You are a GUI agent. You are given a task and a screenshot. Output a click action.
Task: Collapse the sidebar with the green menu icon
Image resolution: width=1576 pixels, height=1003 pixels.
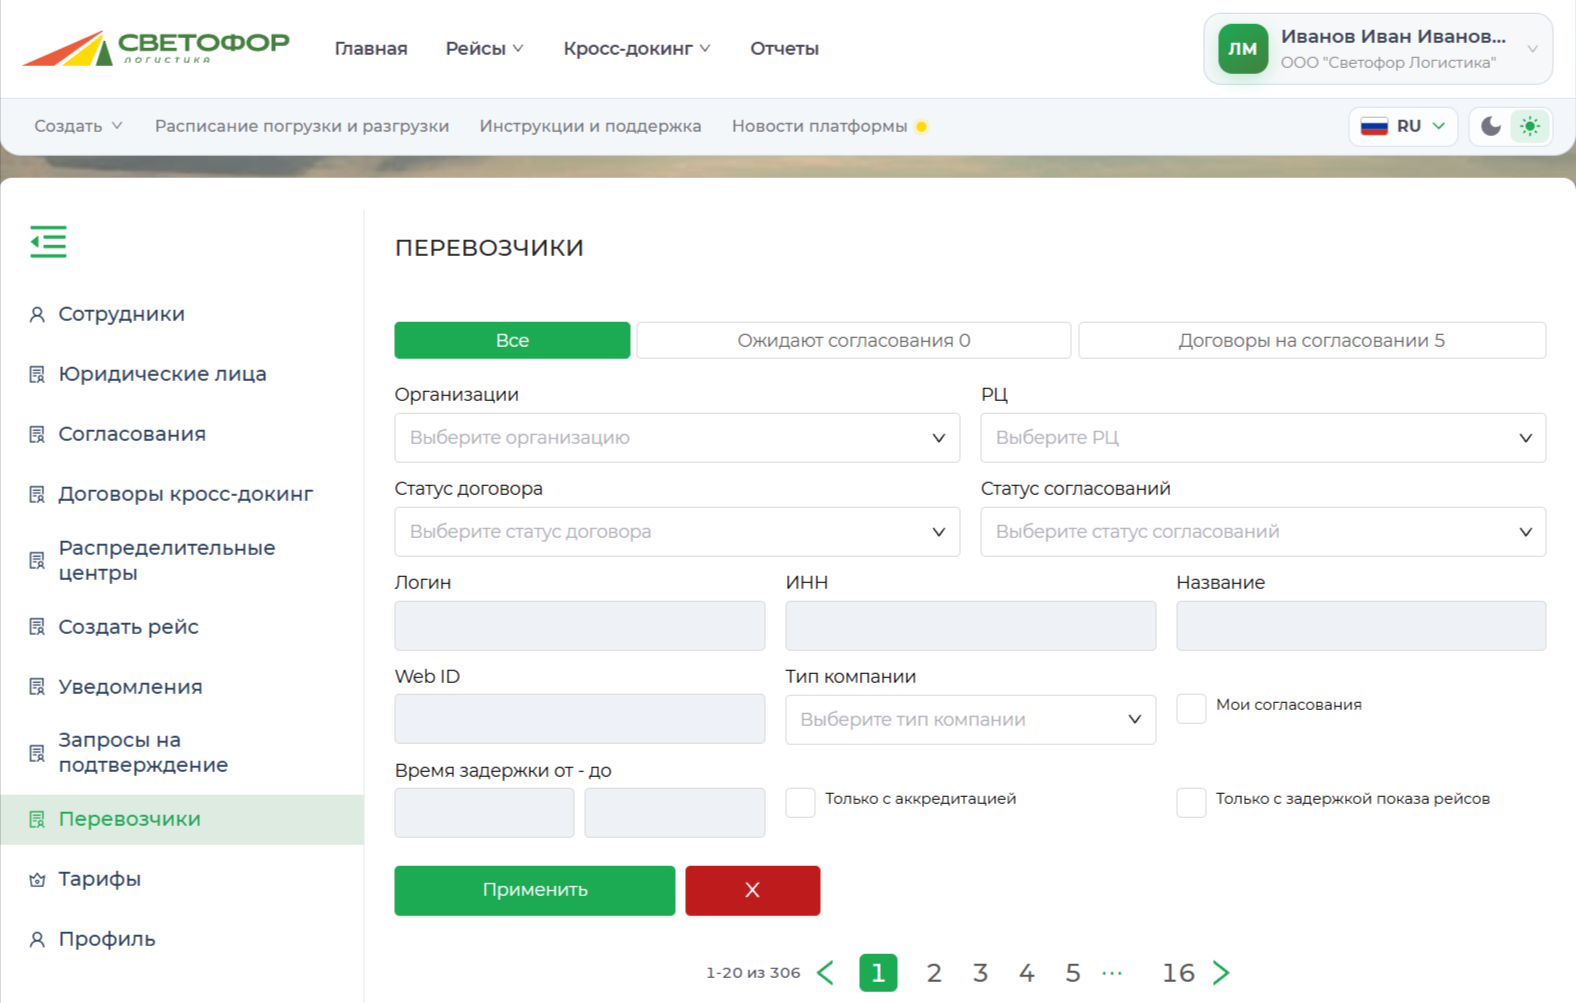point(48,241)
